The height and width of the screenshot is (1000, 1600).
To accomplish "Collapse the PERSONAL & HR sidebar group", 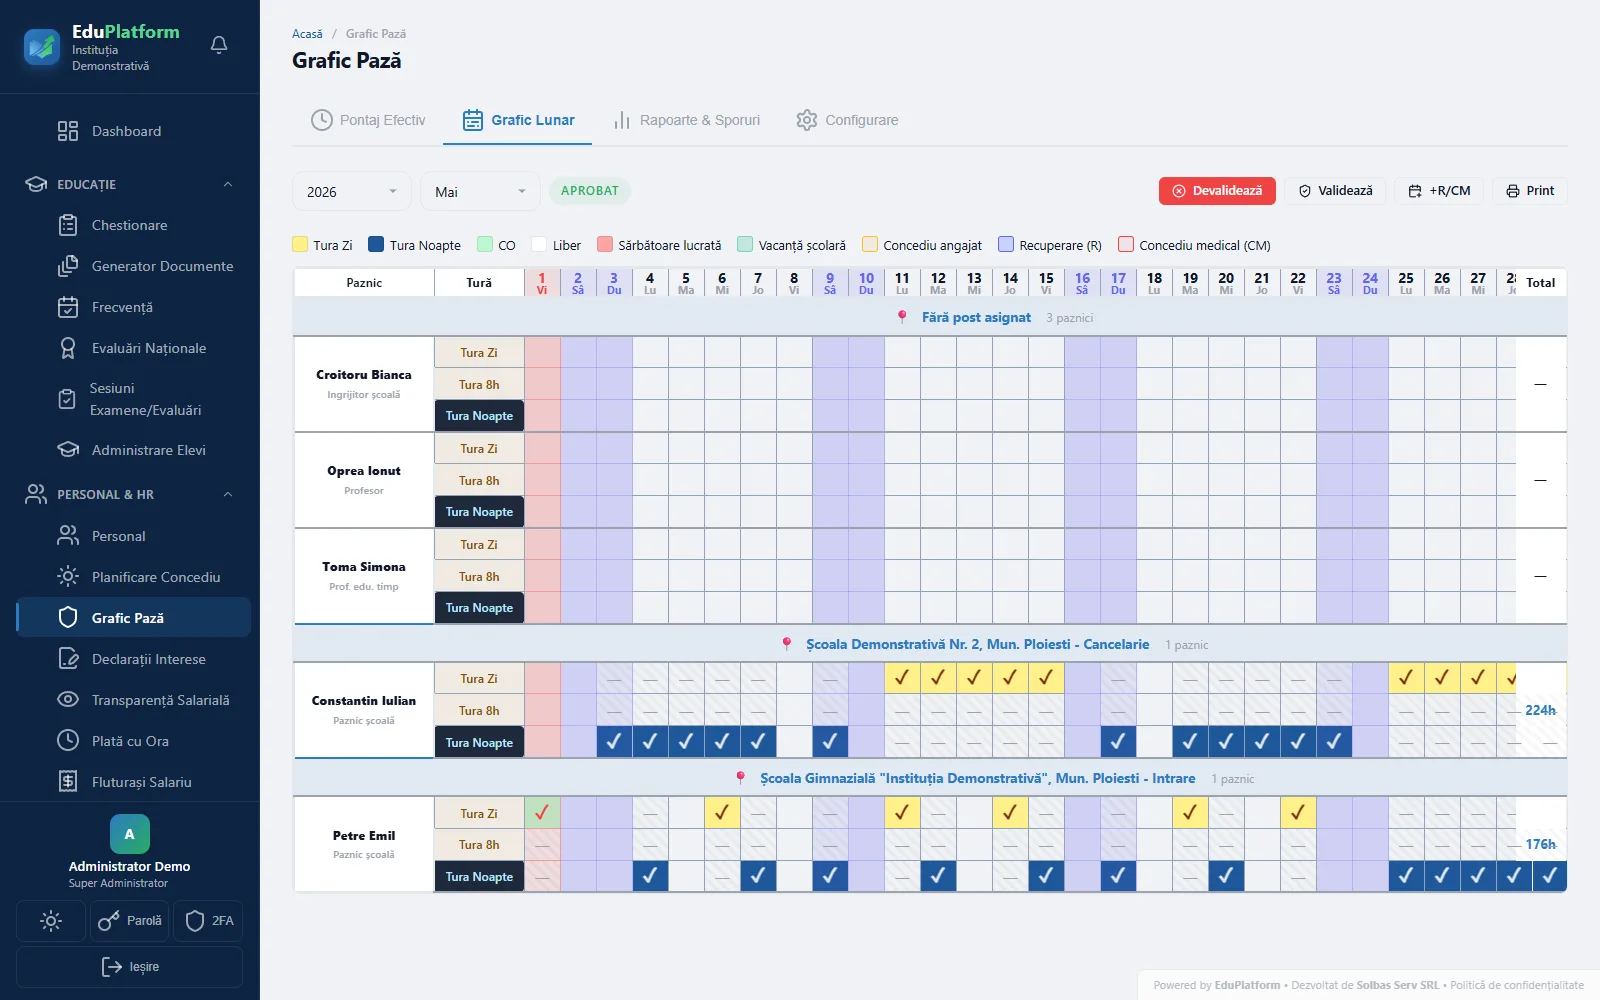I will 130,494.
